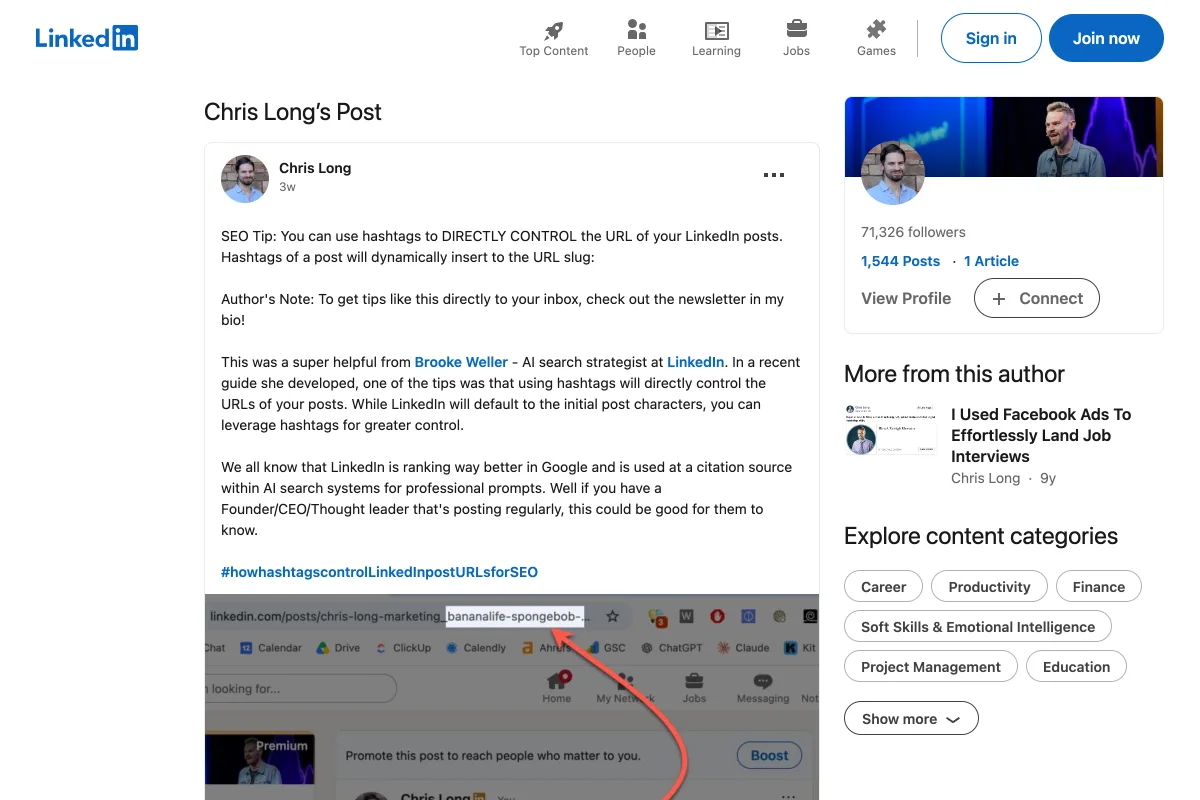Click the sidebar profile photo of Chris Long
The image size is (1200, 800).
click(893, 172)
